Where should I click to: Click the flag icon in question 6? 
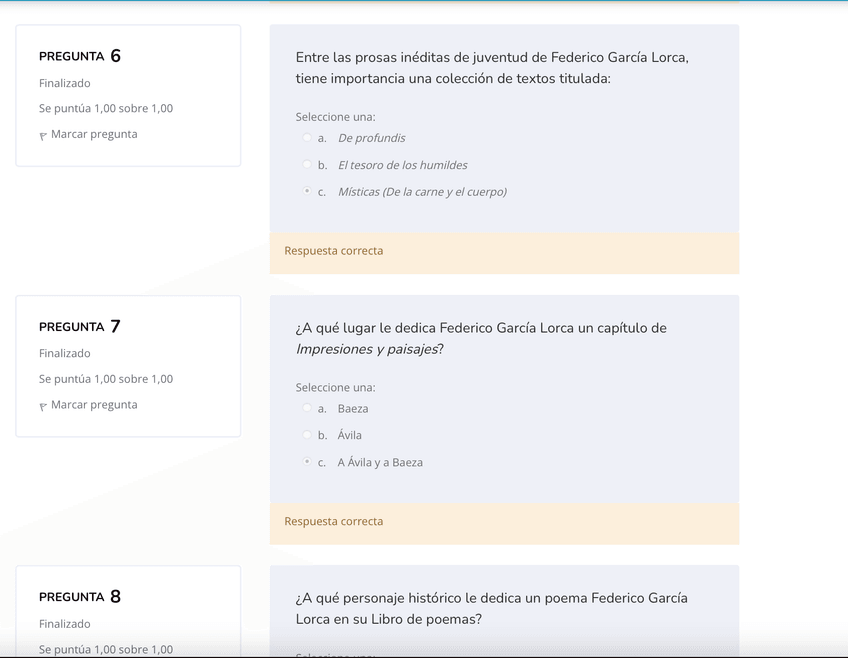point(43,136)
